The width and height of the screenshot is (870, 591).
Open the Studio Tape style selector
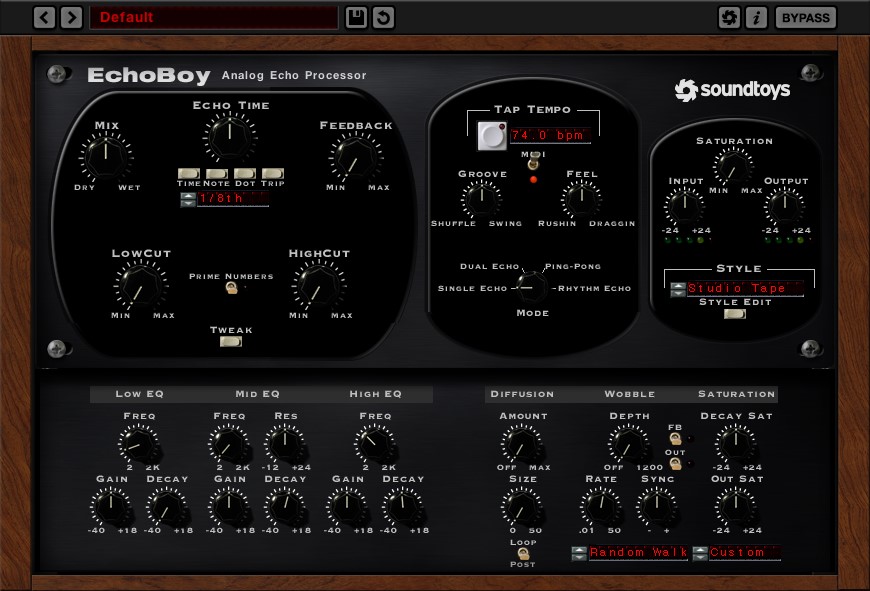745,289
